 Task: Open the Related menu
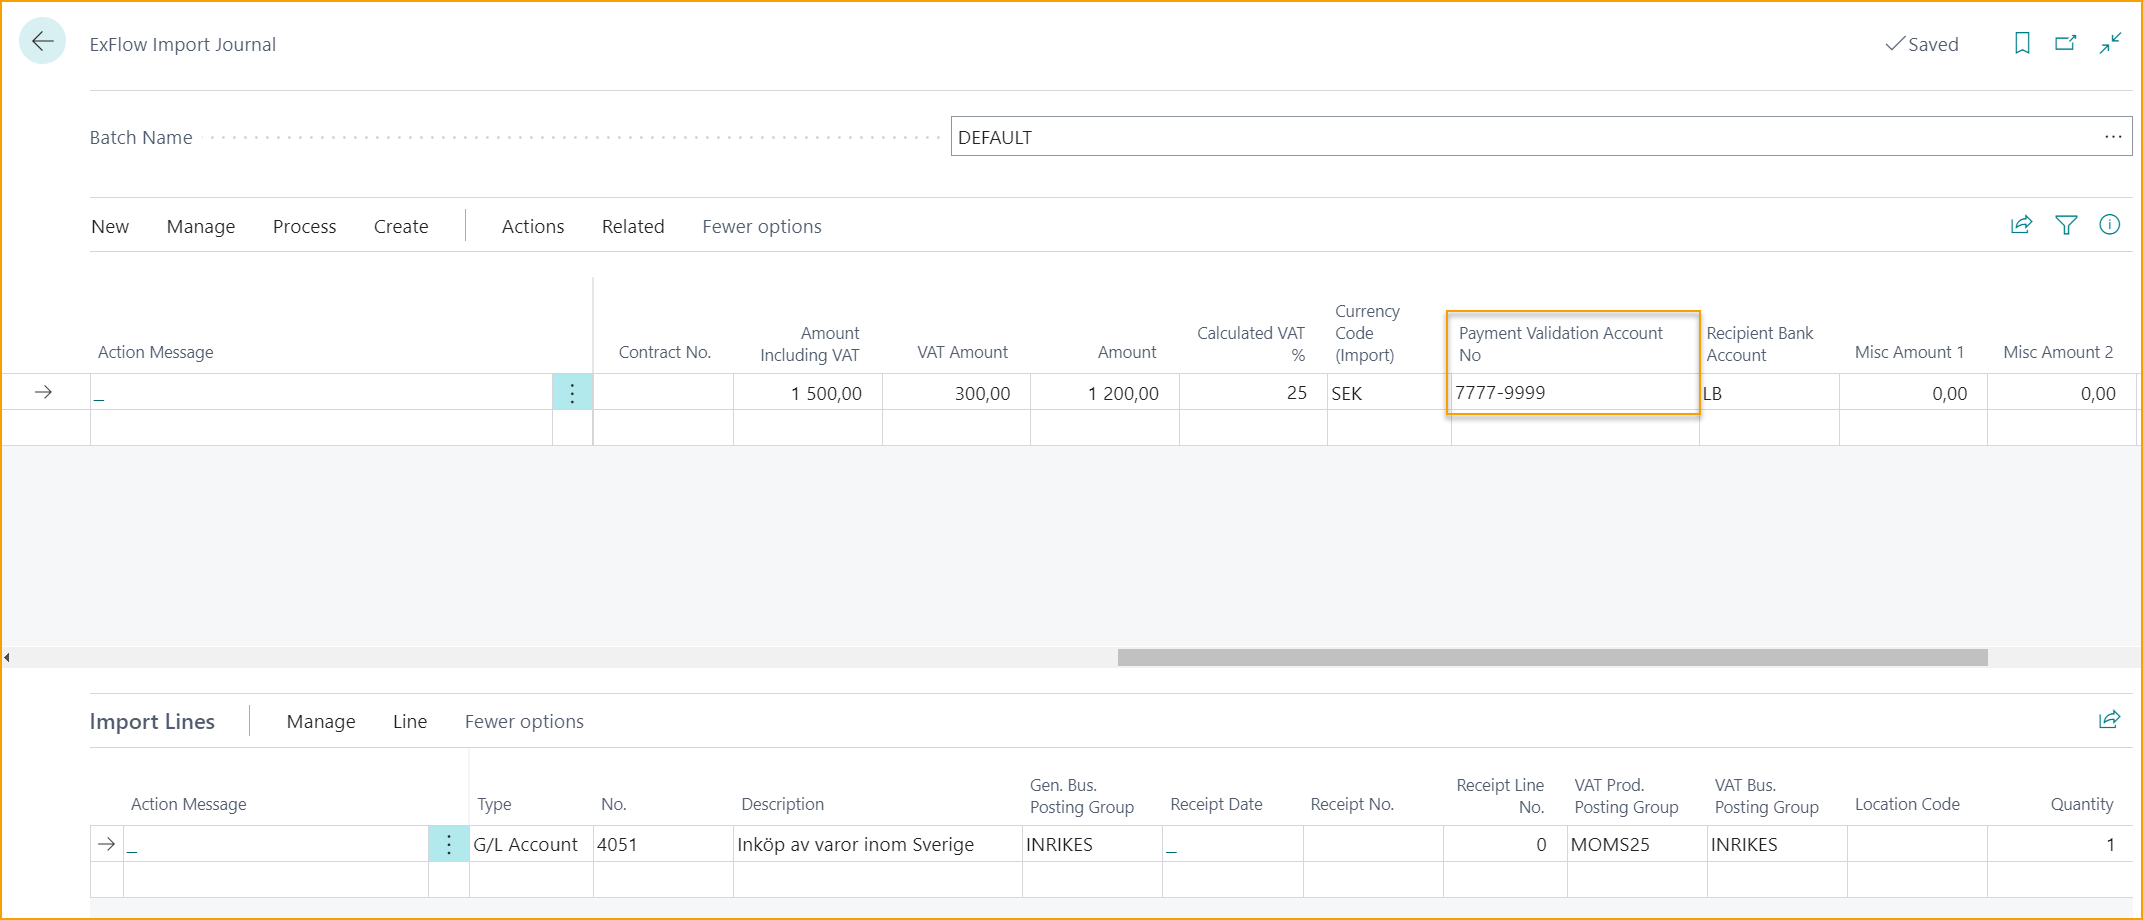pyautogui.click(x=632, y=226)
